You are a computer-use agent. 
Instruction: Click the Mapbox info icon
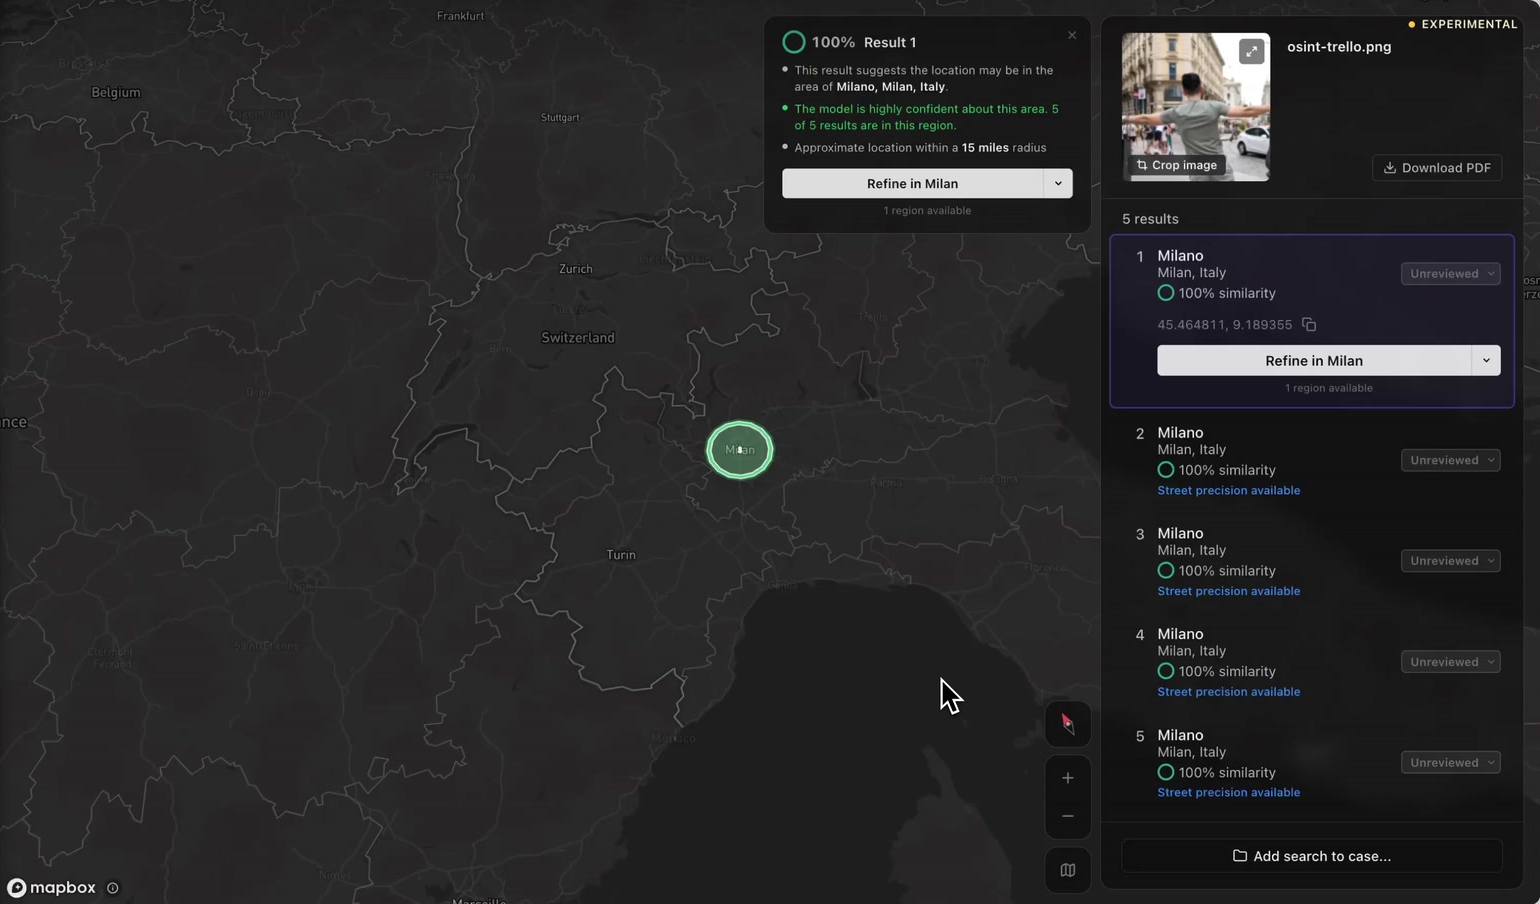pos(113,888)
